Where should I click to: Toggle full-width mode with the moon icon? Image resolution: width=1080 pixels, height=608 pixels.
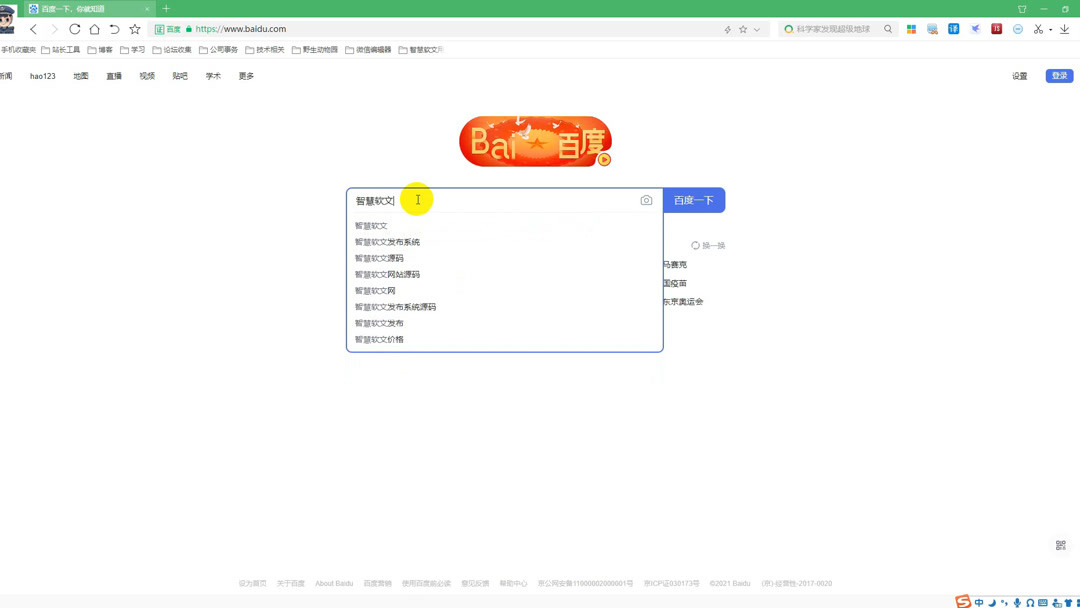(992, 601)
